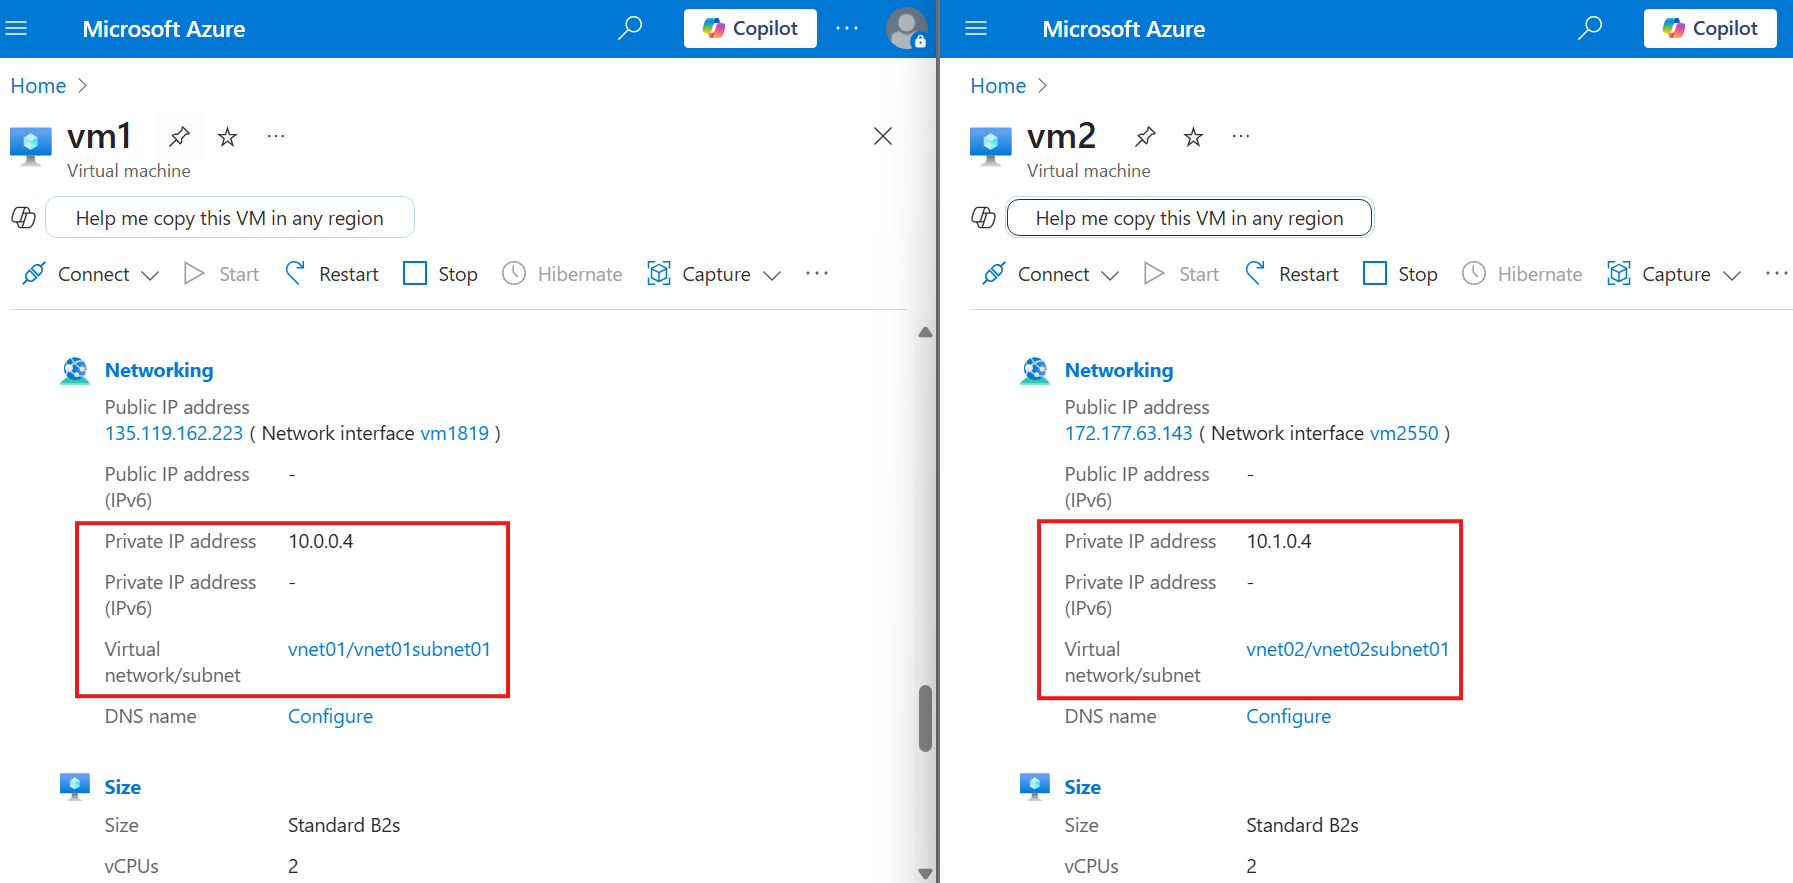Open vnet02/vnet02subnet01 link

click(1347, 649)
